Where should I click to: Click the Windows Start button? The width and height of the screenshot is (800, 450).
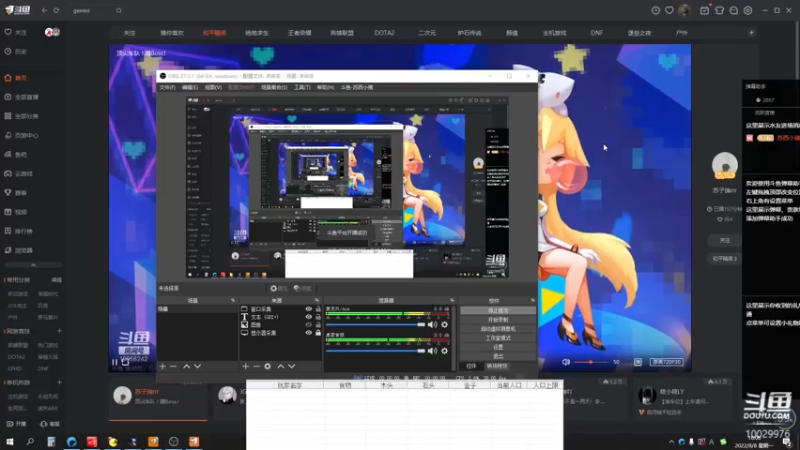(x=9, y=441)
